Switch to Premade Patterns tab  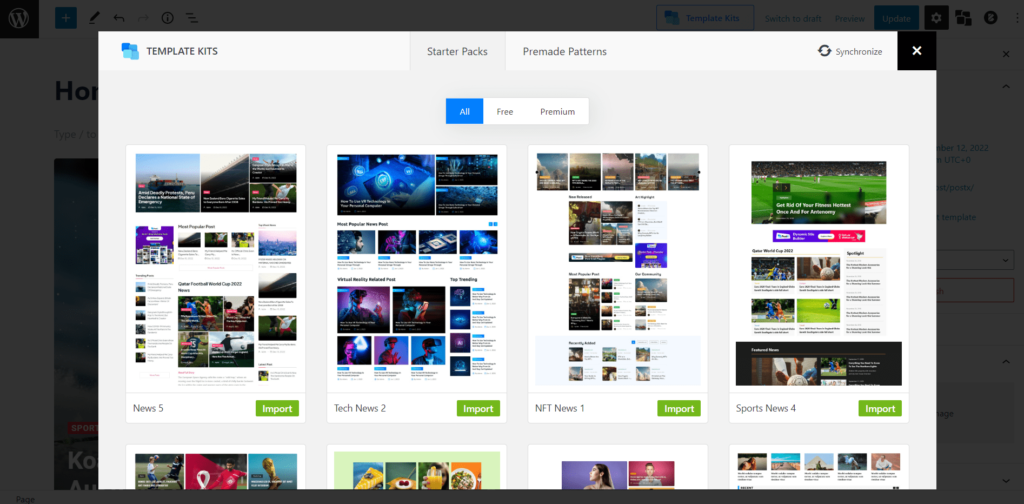click(565, 51)
